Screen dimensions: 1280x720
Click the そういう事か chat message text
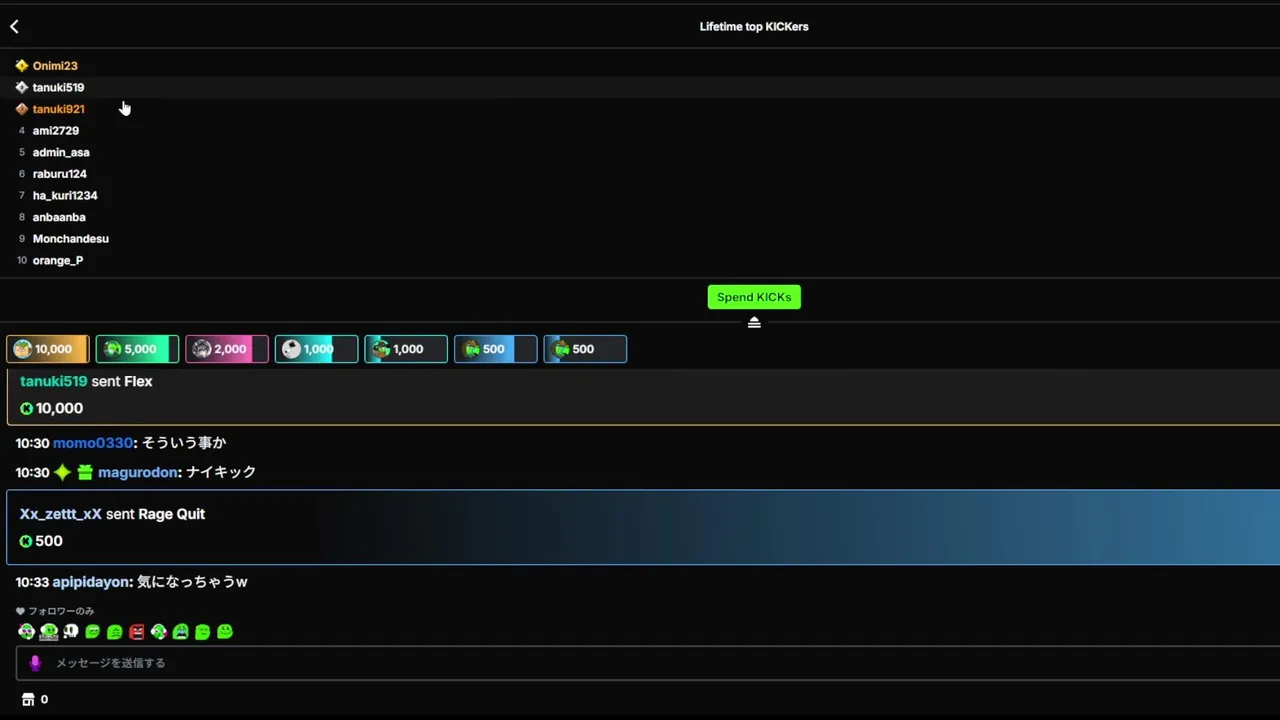pyautogui.click(x=184, y=443)
